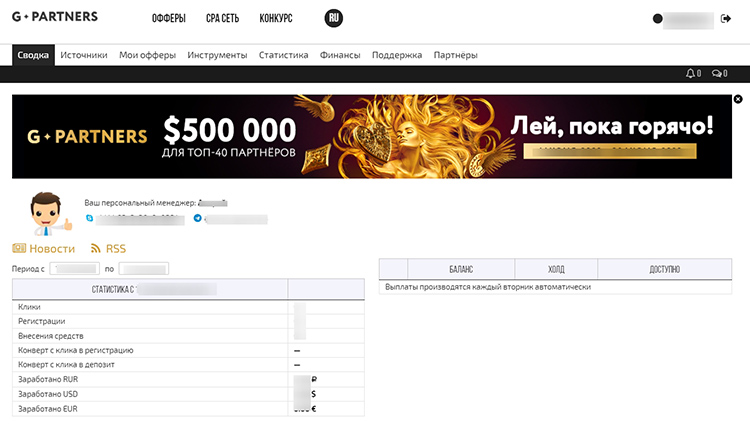Click the Заработано EUR row
Image resolution: width=750 pixels, height=428 pixels.
click(x=188, y=409)
